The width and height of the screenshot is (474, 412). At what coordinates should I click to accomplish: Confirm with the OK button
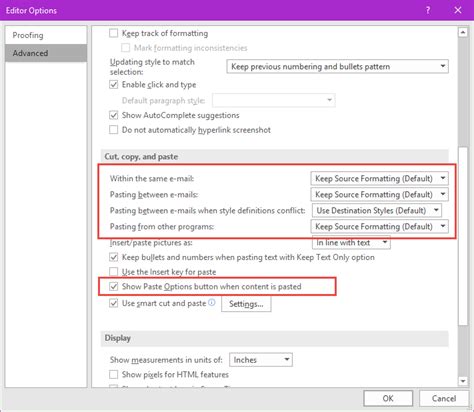pos(388,398)
